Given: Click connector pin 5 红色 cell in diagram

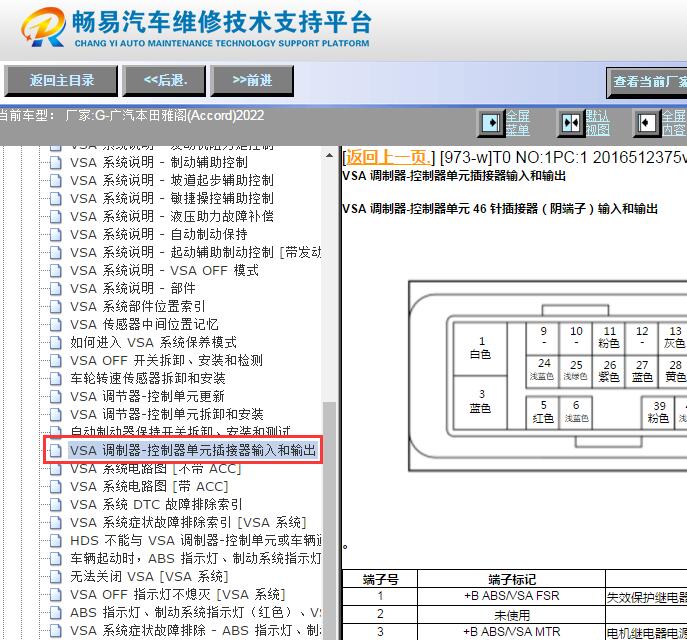Looking at the screenshot, I should 543,412.
